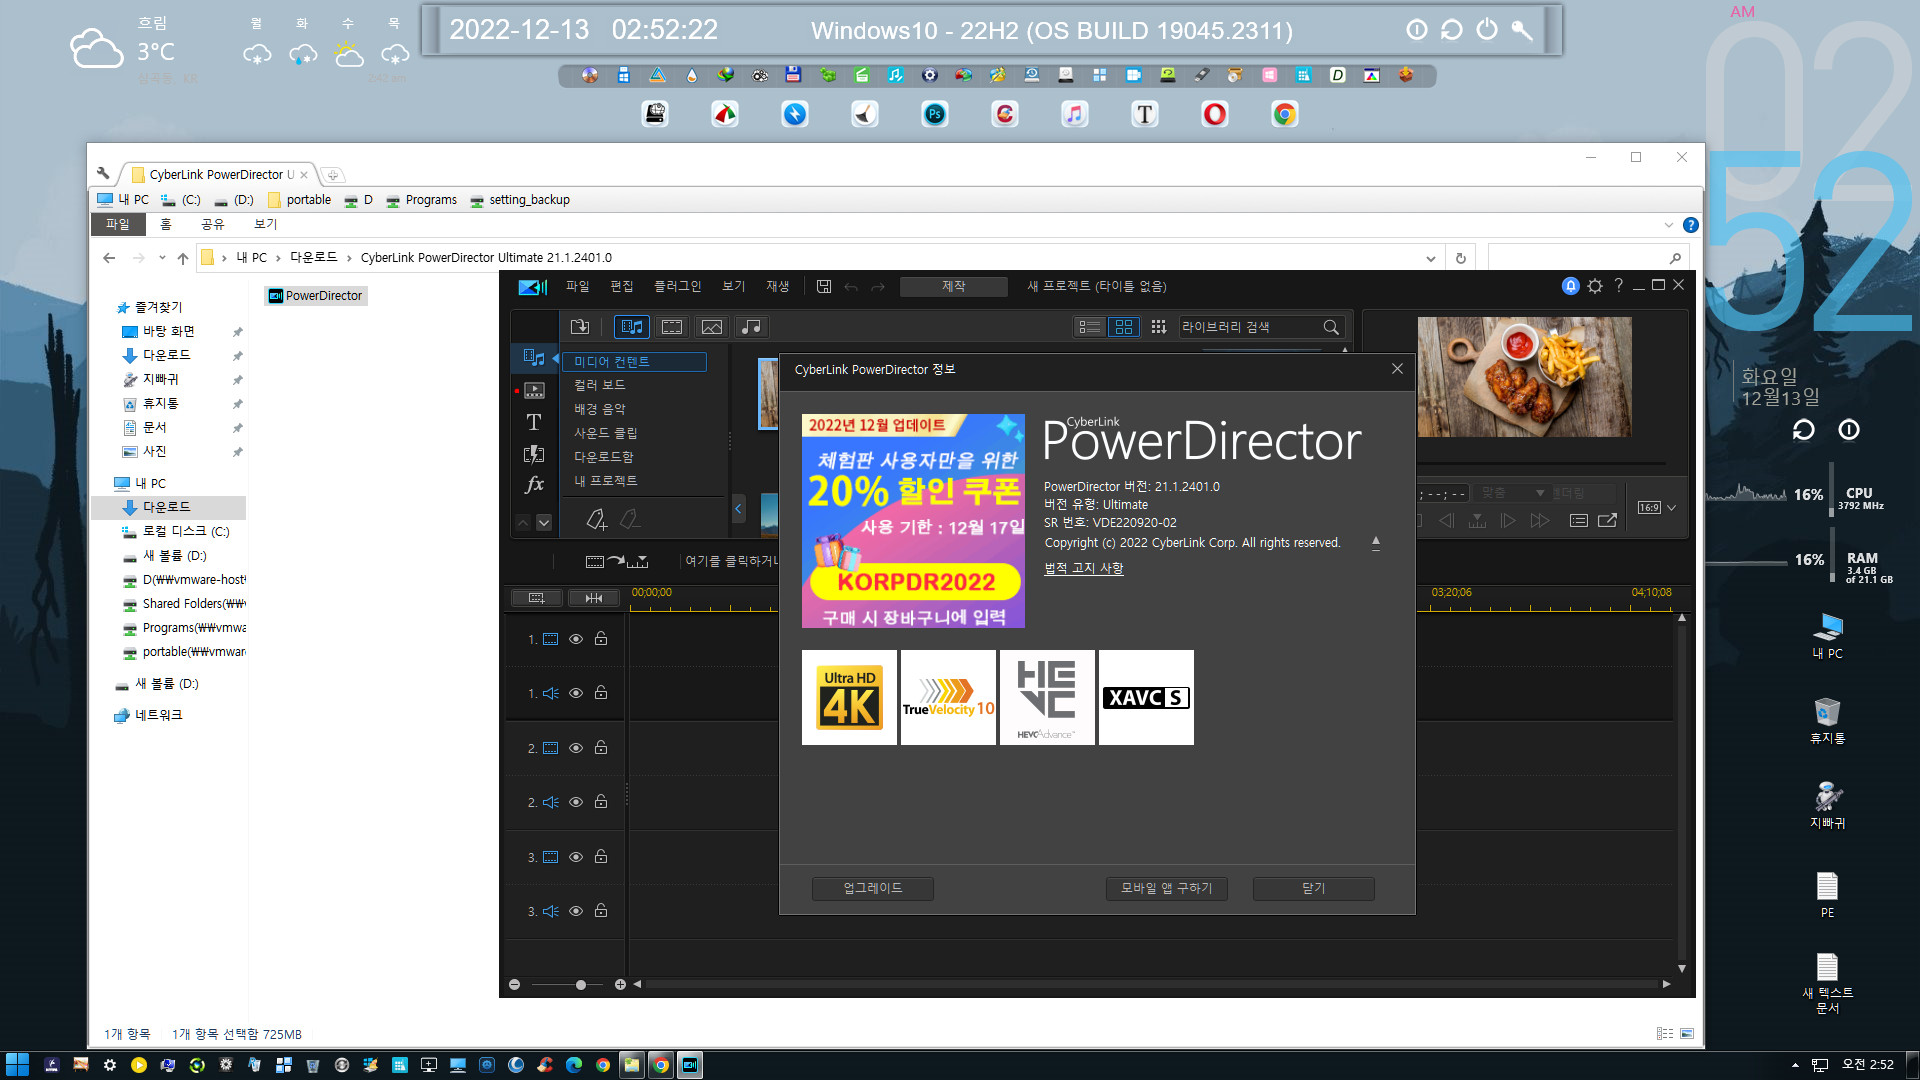Toggle visibility eye of audio track 1
This screenshot has height=1080, width=1920.
pos(576,693)
